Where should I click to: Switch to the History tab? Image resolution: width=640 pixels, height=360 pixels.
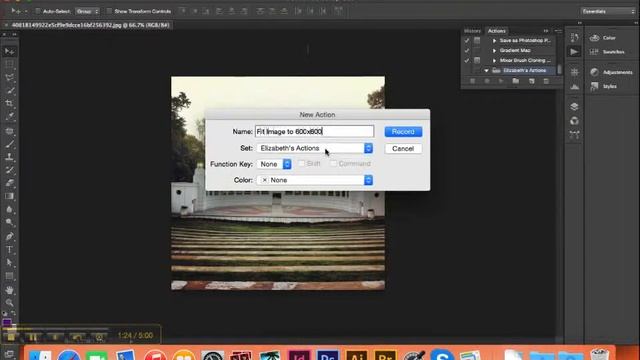472,31
